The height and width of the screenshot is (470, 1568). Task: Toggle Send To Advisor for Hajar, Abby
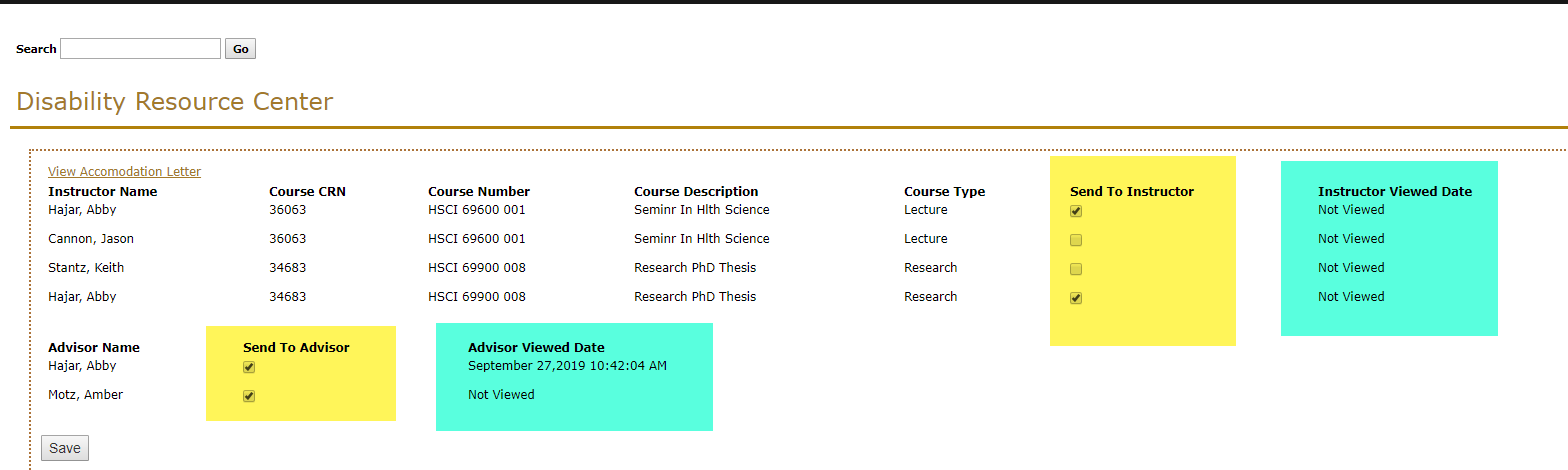(249, 367)
